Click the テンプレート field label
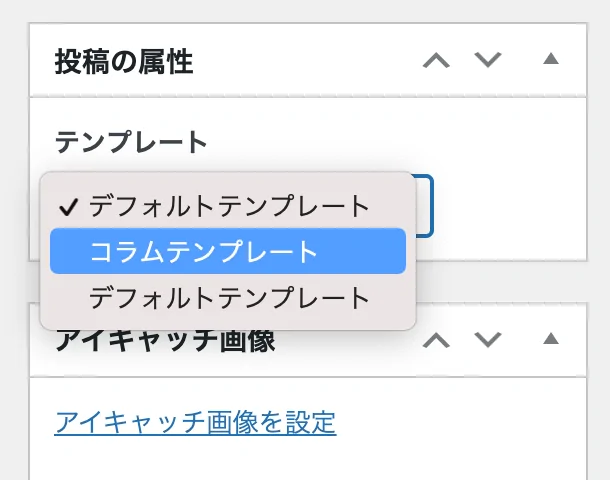Image resolution: width=610 pixels, height=480 pixels. tap(131, 142)
